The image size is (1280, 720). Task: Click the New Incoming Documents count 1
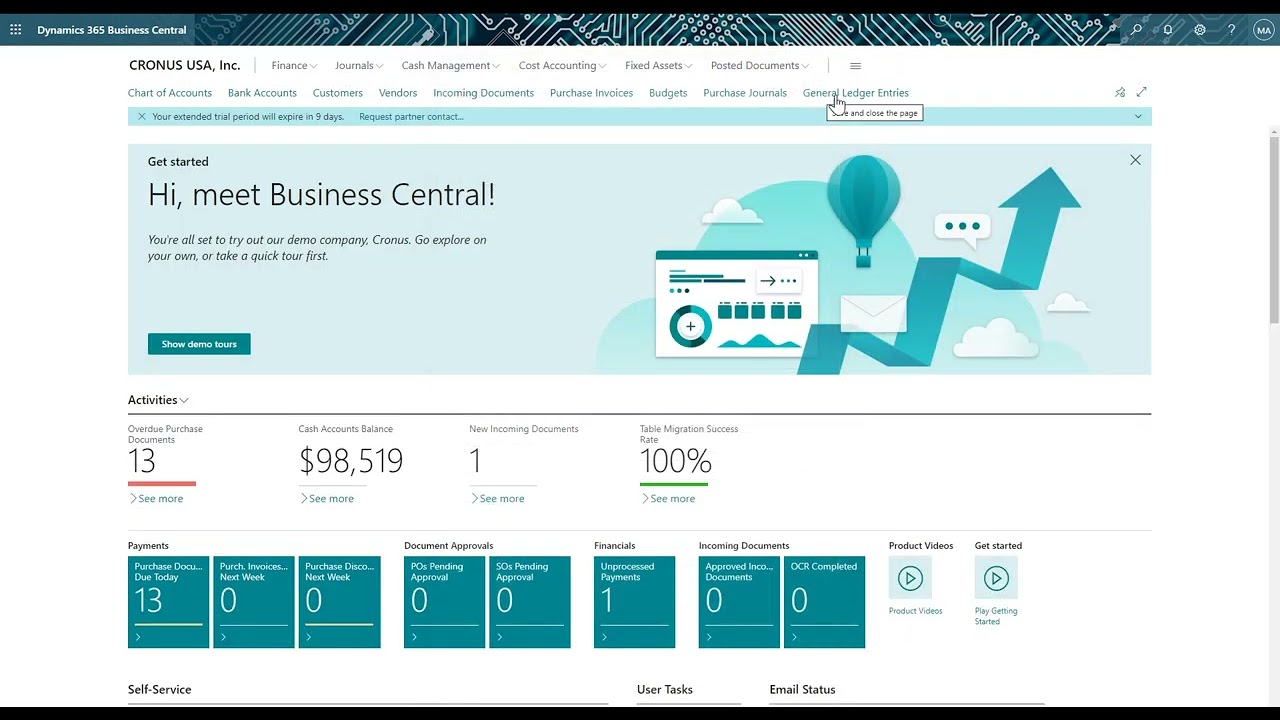tap(476, 461)
